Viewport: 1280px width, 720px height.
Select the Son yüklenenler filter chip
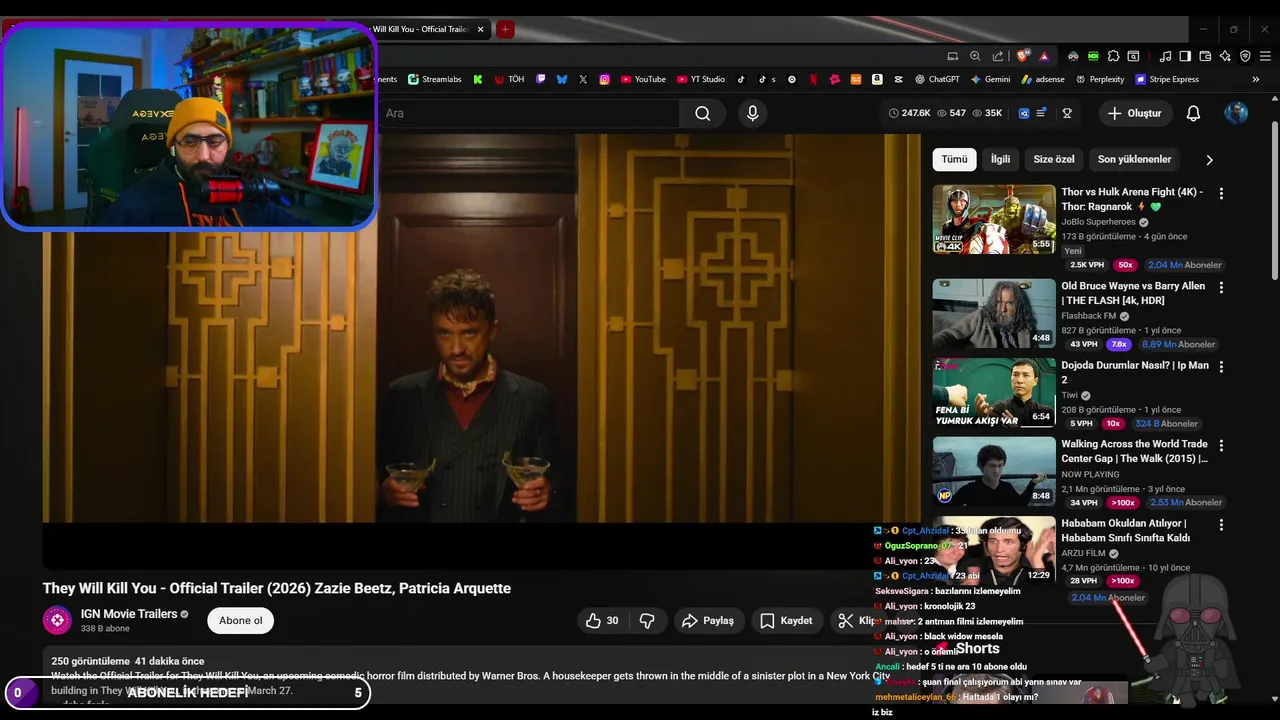(x=1134, y=159)
